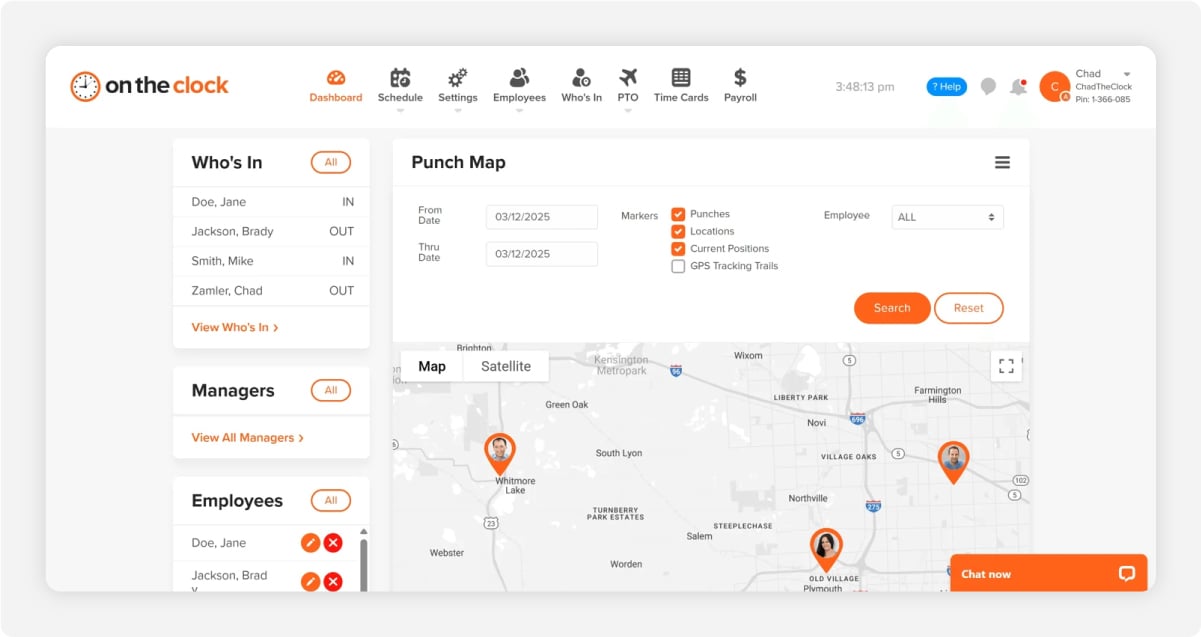The width and height of the screenshot is (1201, 637).
Task: Switch map to Map view
Action: click(432, 366)
